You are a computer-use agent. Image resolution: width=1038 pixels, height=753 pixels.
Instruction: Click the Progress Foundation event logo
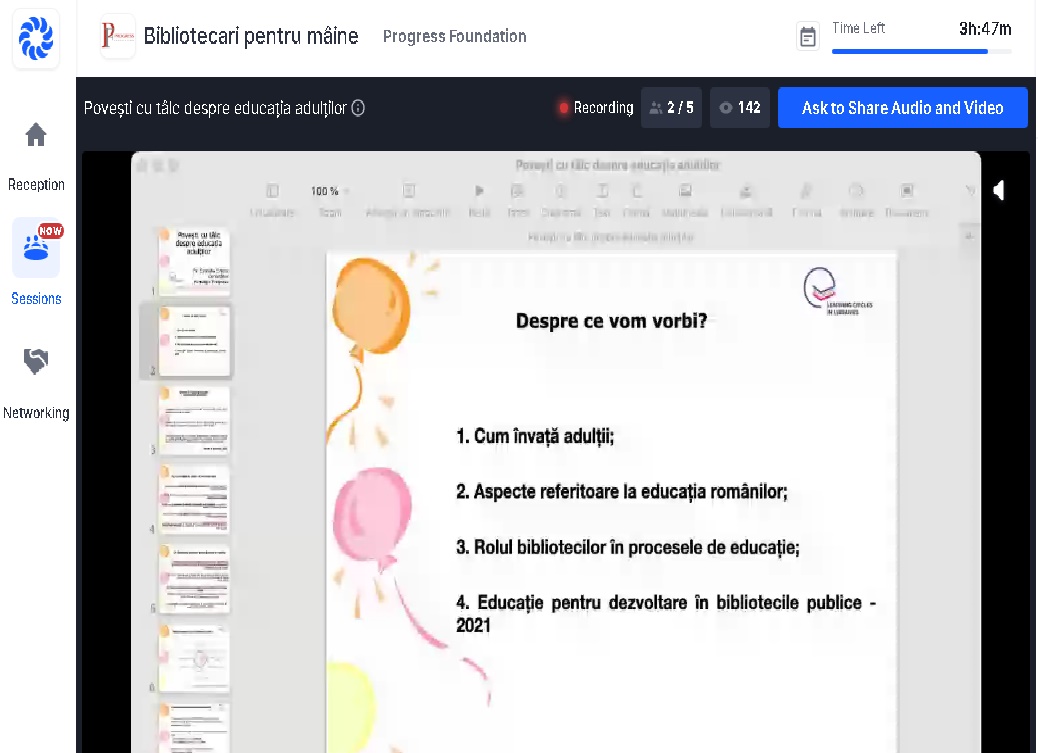(x=118, y=37)
